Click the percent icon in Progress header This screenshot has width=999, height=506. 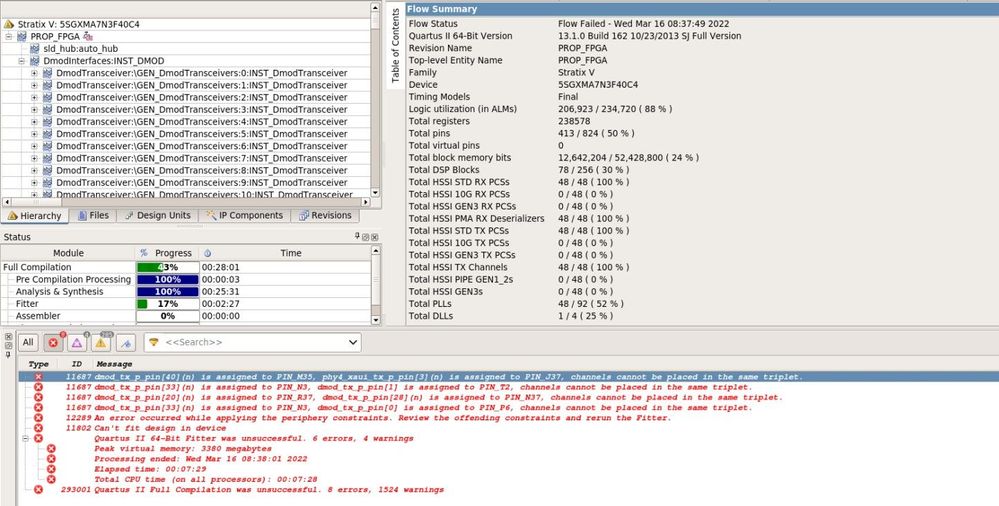point(143,253)
